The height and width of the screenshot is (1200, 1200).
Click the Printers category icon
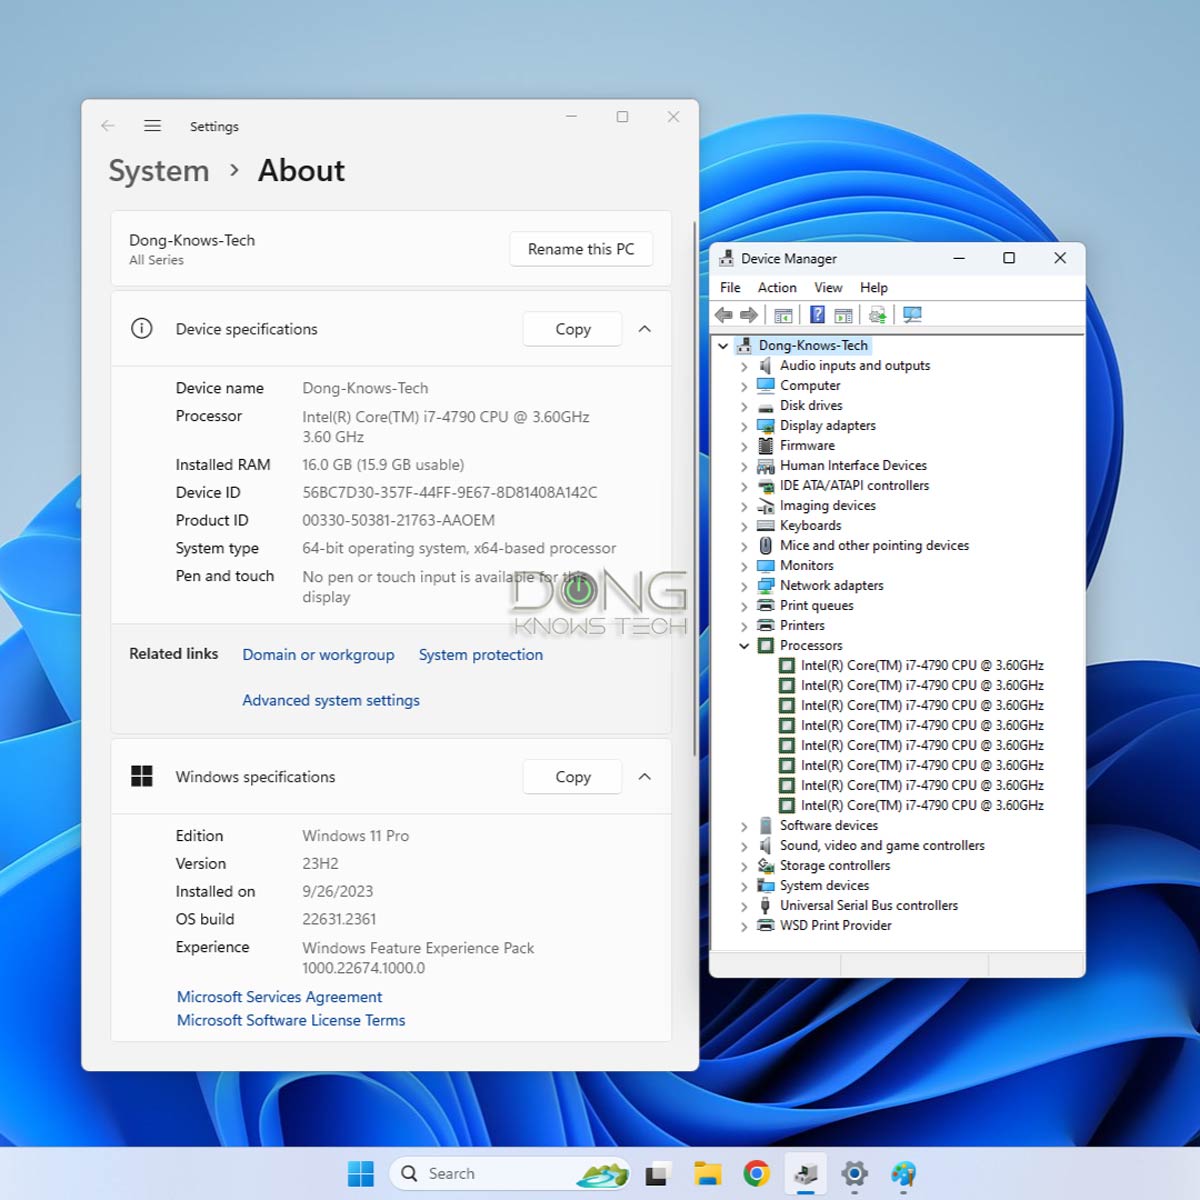click(766, 626)
